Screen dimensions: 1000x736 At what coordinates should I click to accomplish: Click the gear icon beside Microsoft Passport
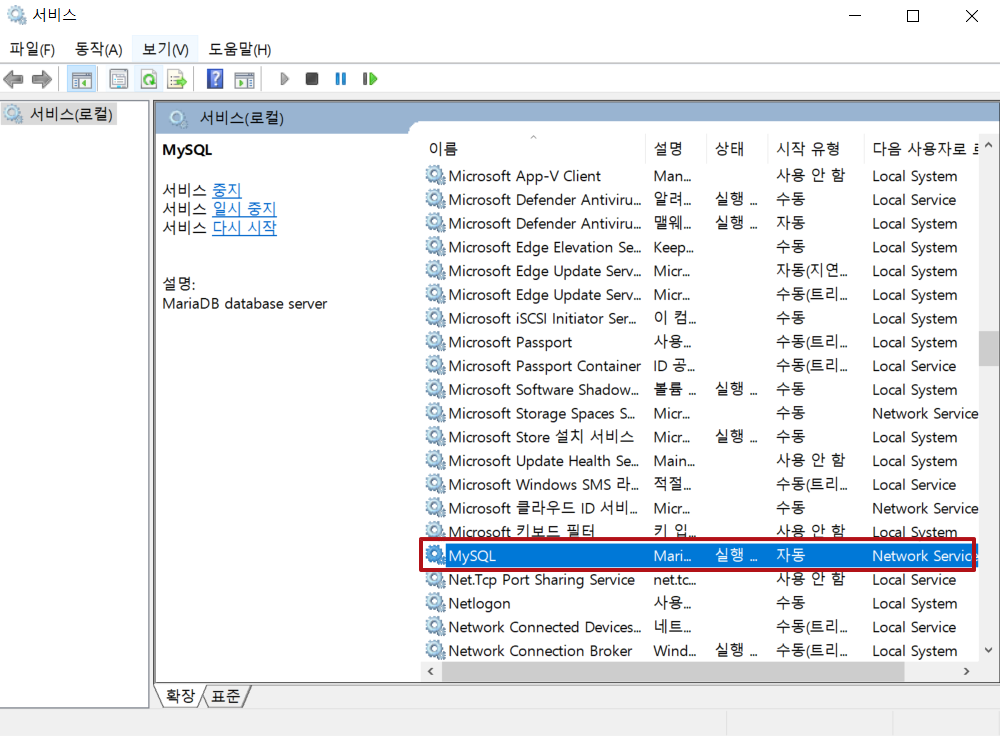tap(436, 341)
